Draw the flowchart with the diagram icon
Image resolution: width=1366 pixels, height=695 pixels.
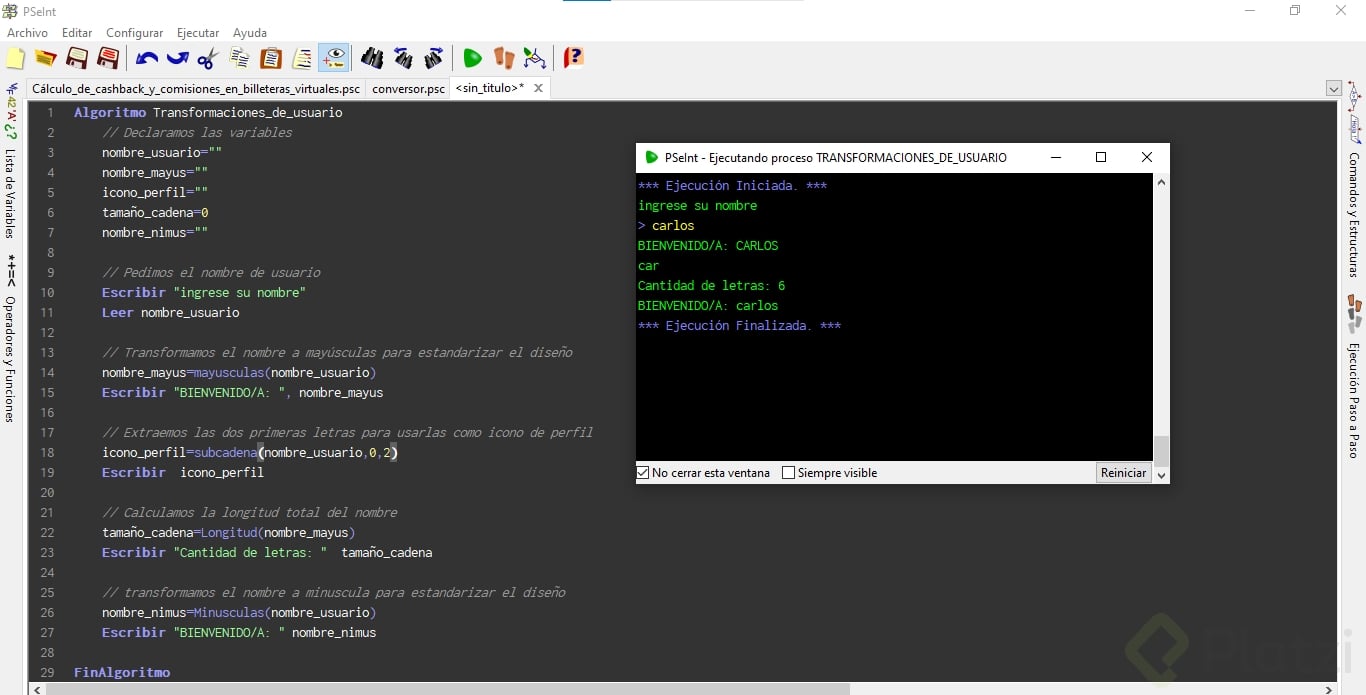coord(535,58)
